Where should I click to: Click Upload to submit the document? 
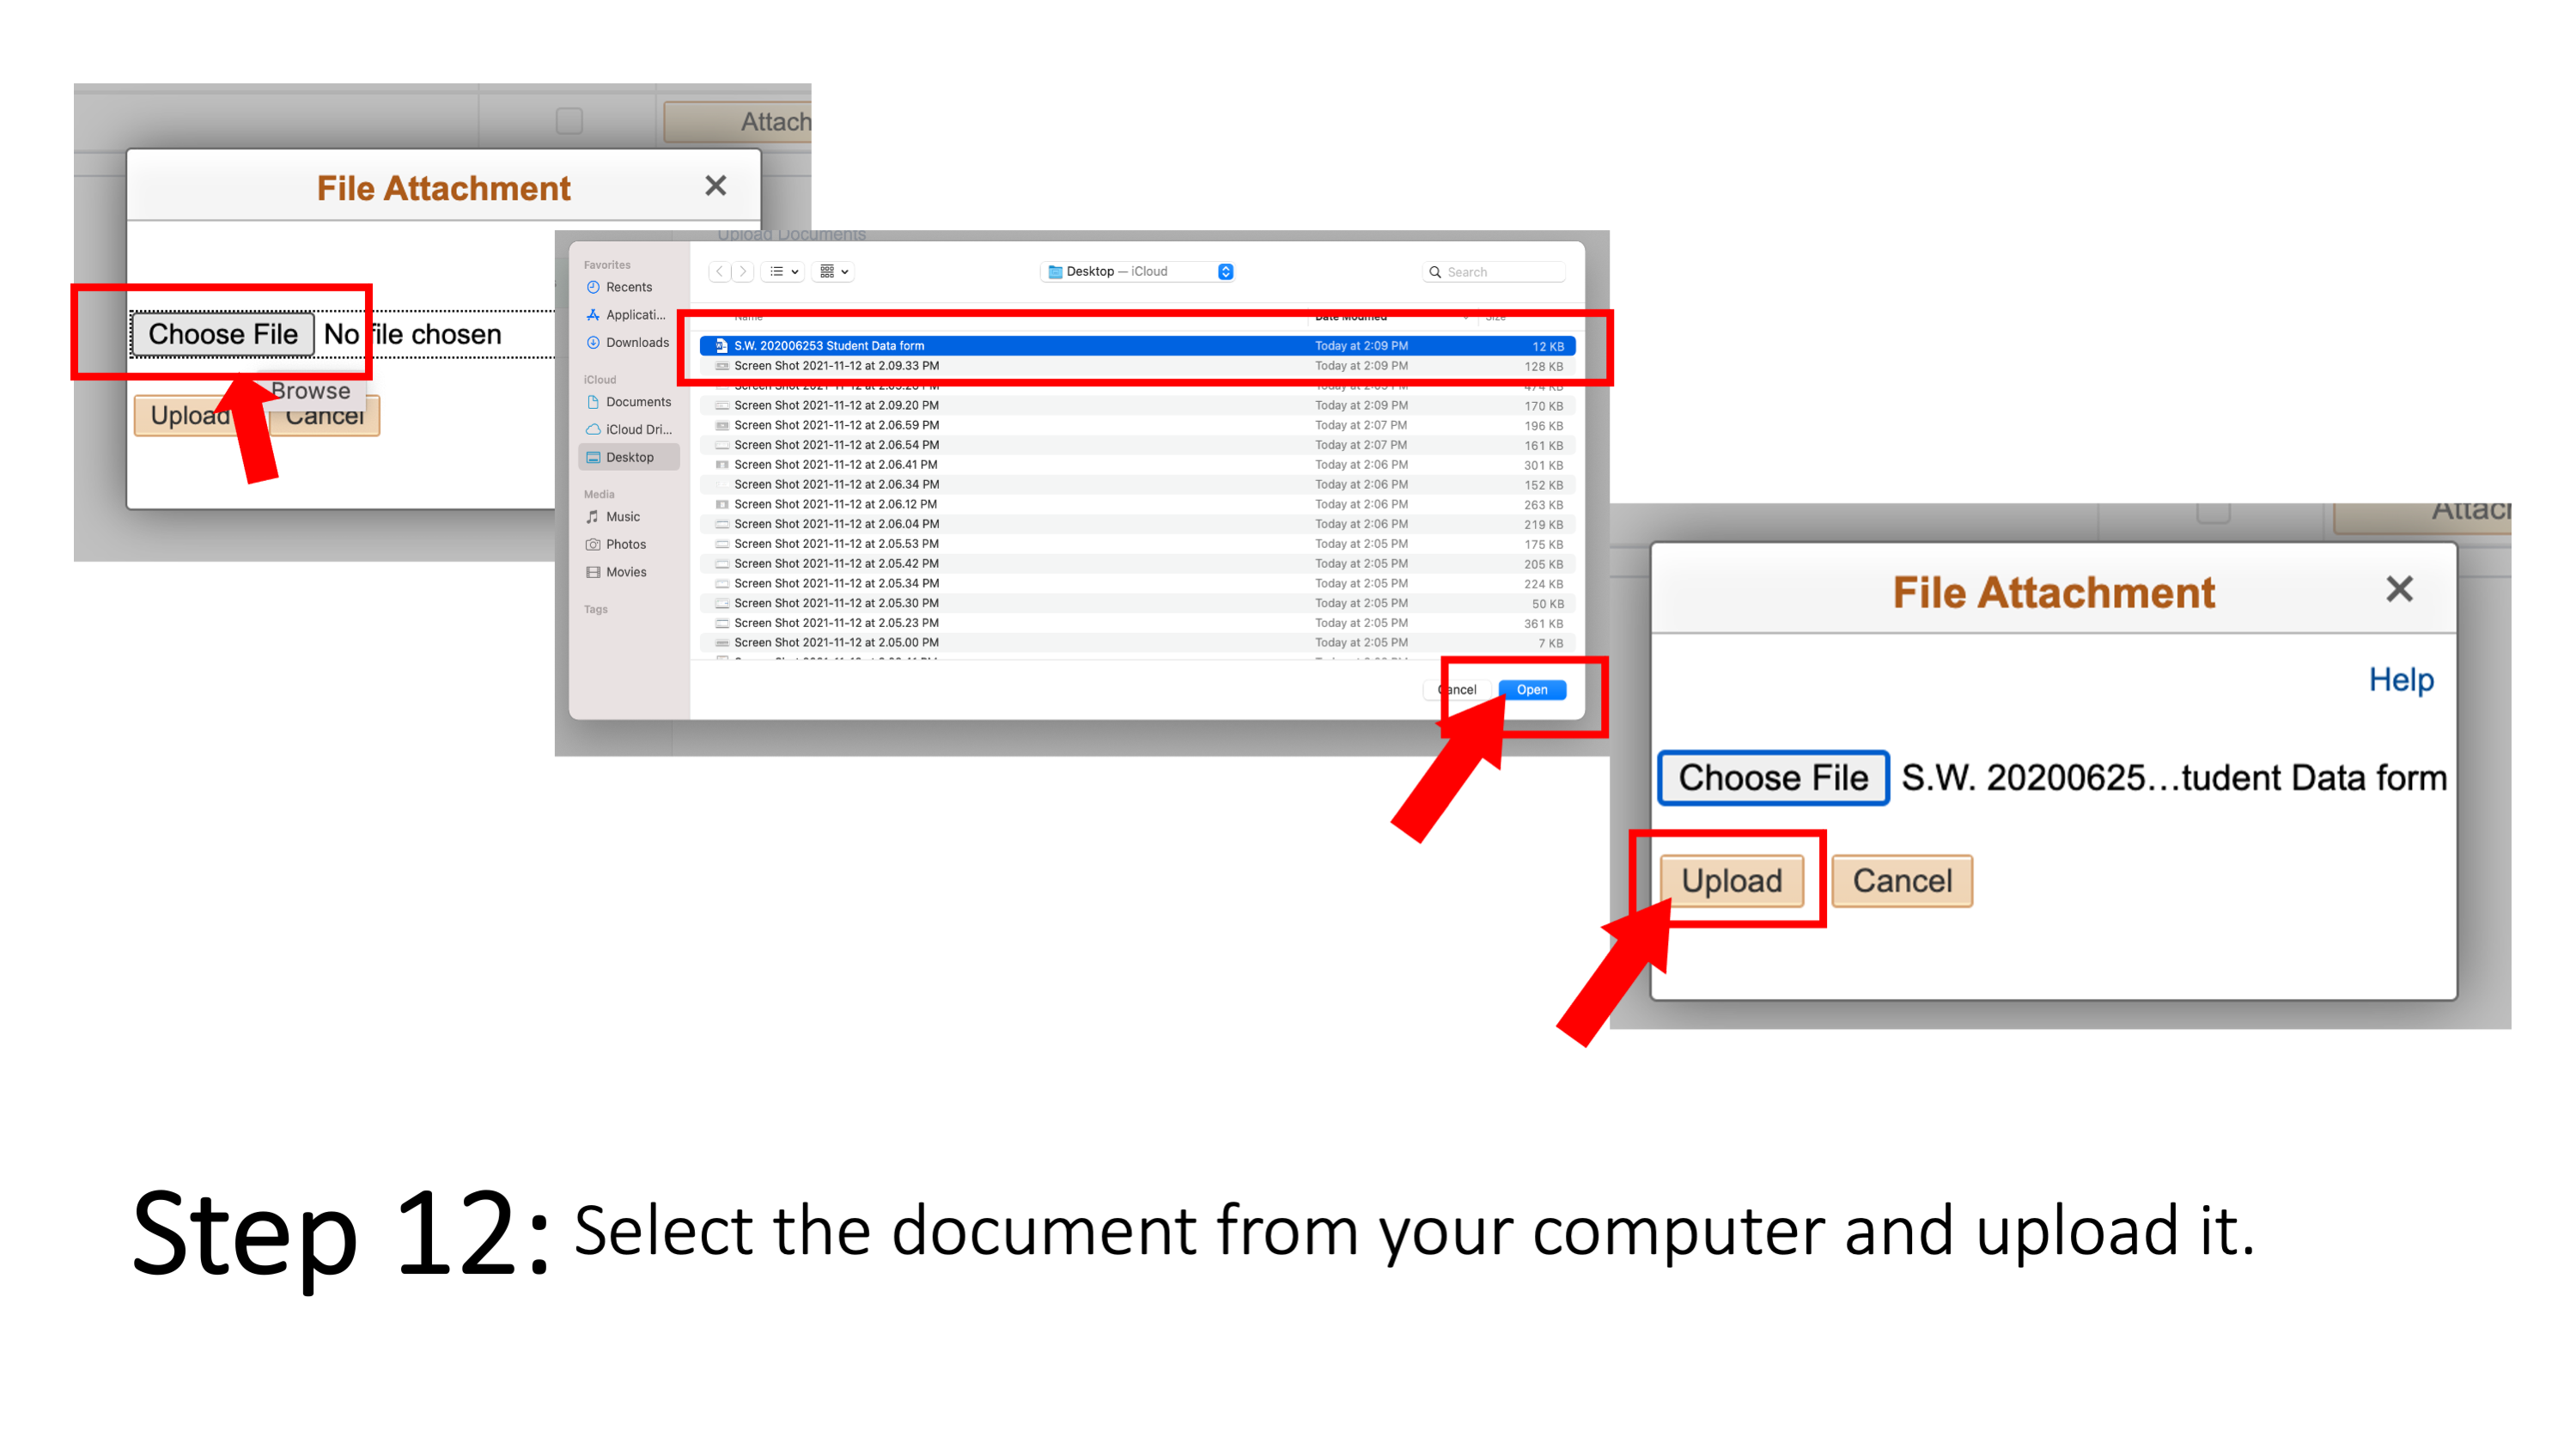coord(1734,880)
